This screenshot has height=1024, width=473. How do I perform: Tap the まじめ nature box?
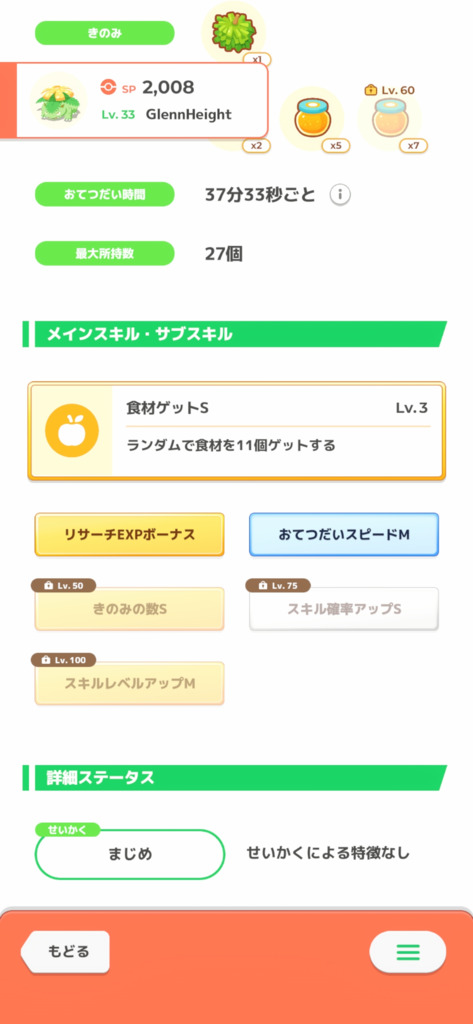(129, 854)
